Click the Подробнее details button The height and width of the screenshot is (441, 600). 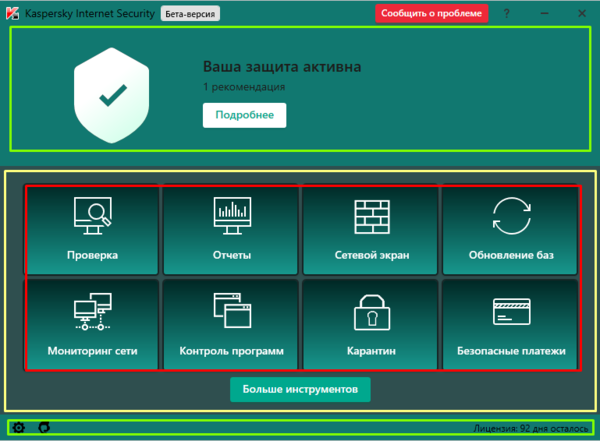click(x=245, y=115)
